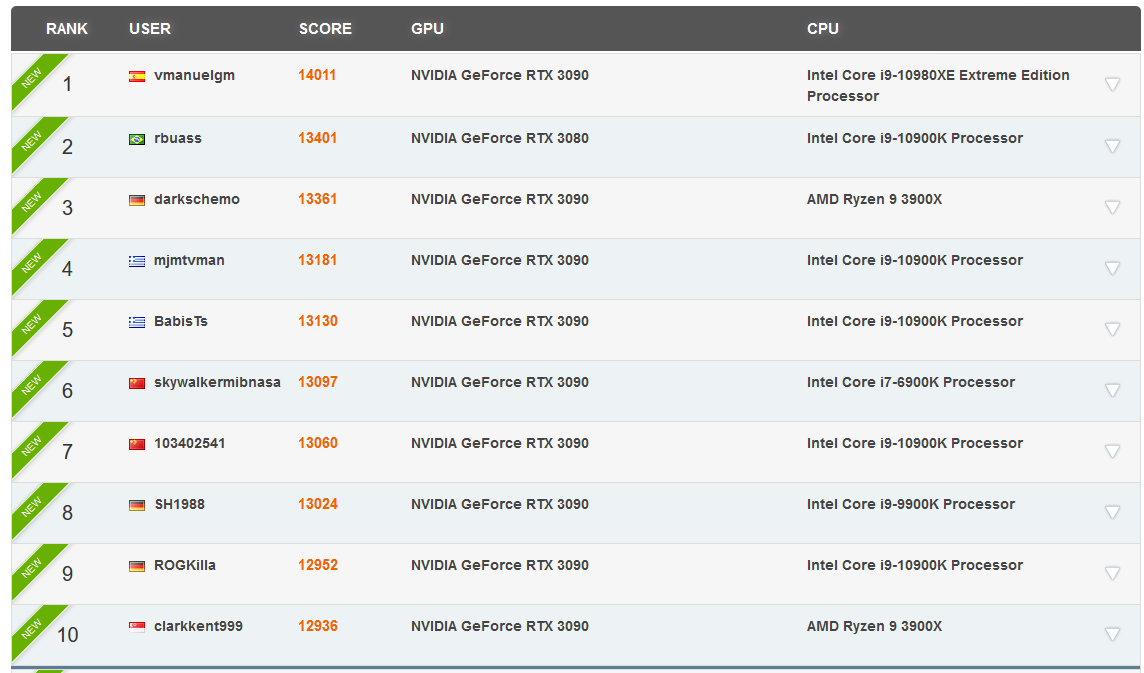The image size is (1144, 673).
Task: Click German flag icon next to darkschemo
Action: click(x=136, y=200)
